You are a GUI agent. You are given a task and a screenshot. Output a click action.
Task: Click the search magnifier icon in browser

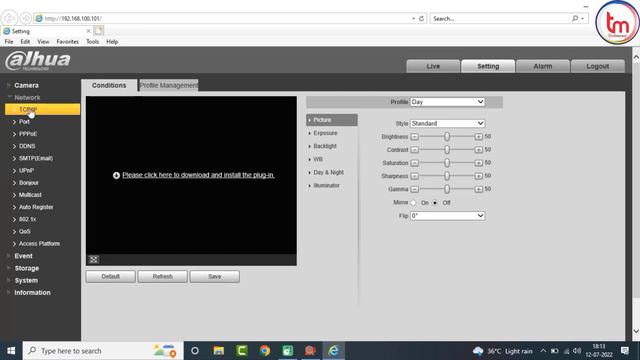[575, 18]
